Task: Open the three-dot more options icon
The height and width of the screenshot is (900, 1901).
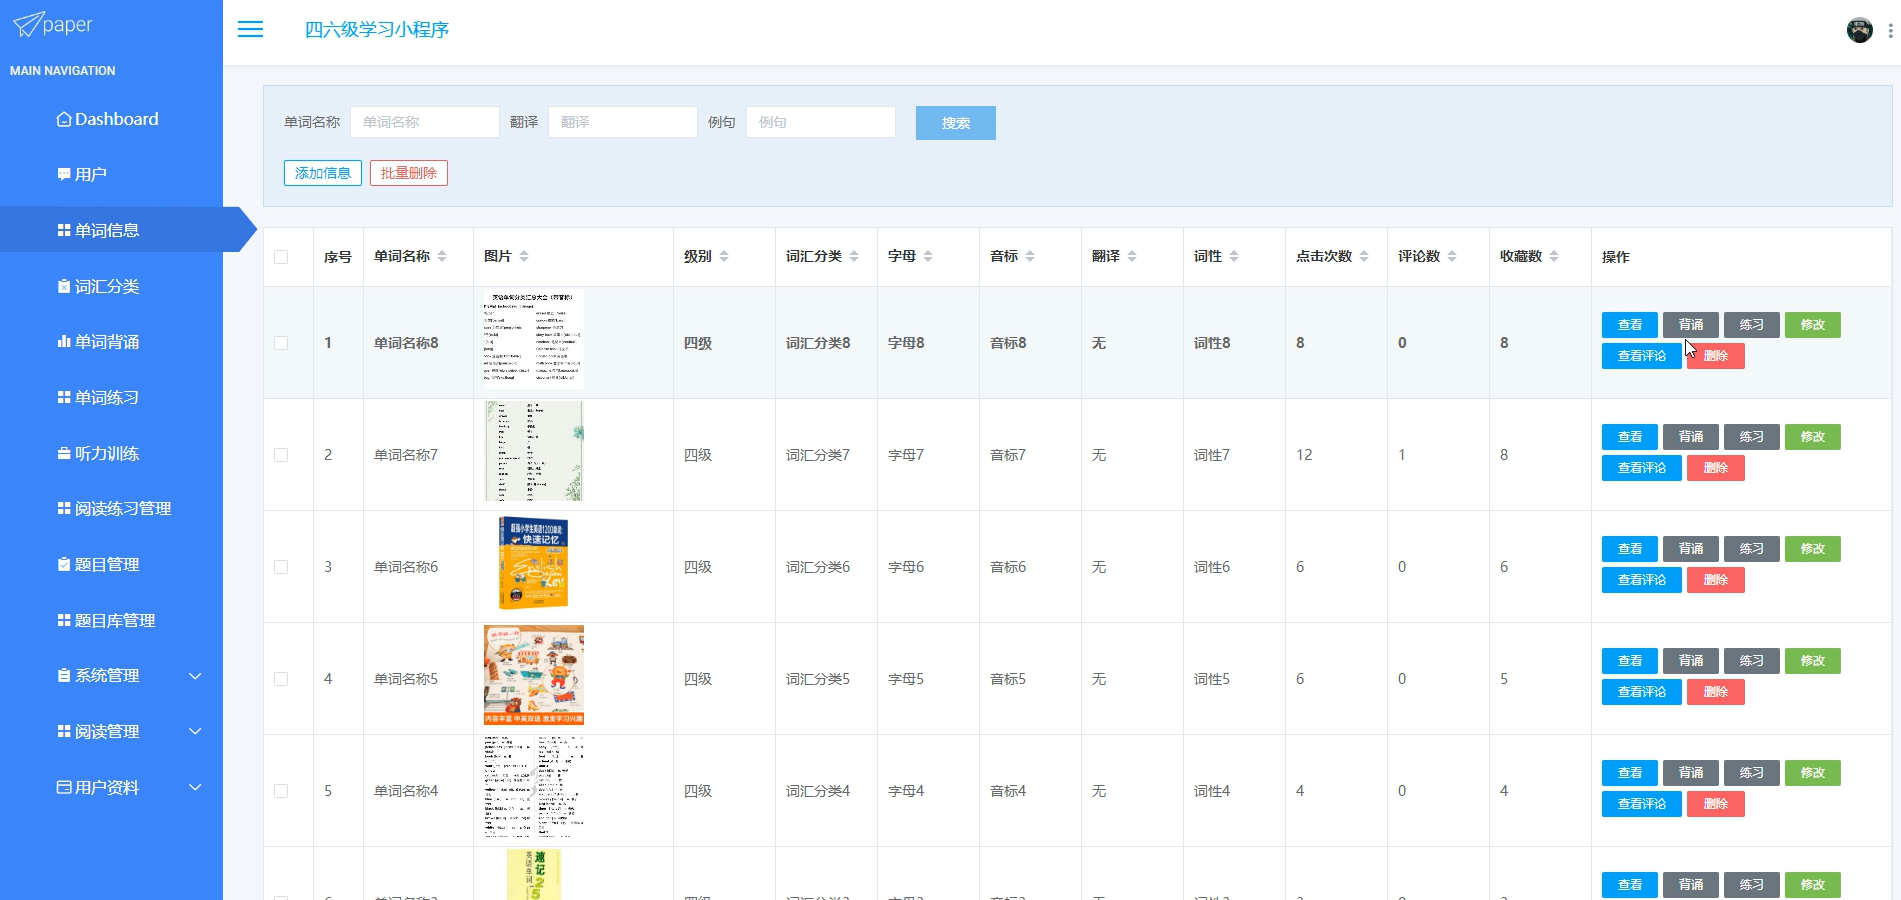Action: coord(1890,31)
